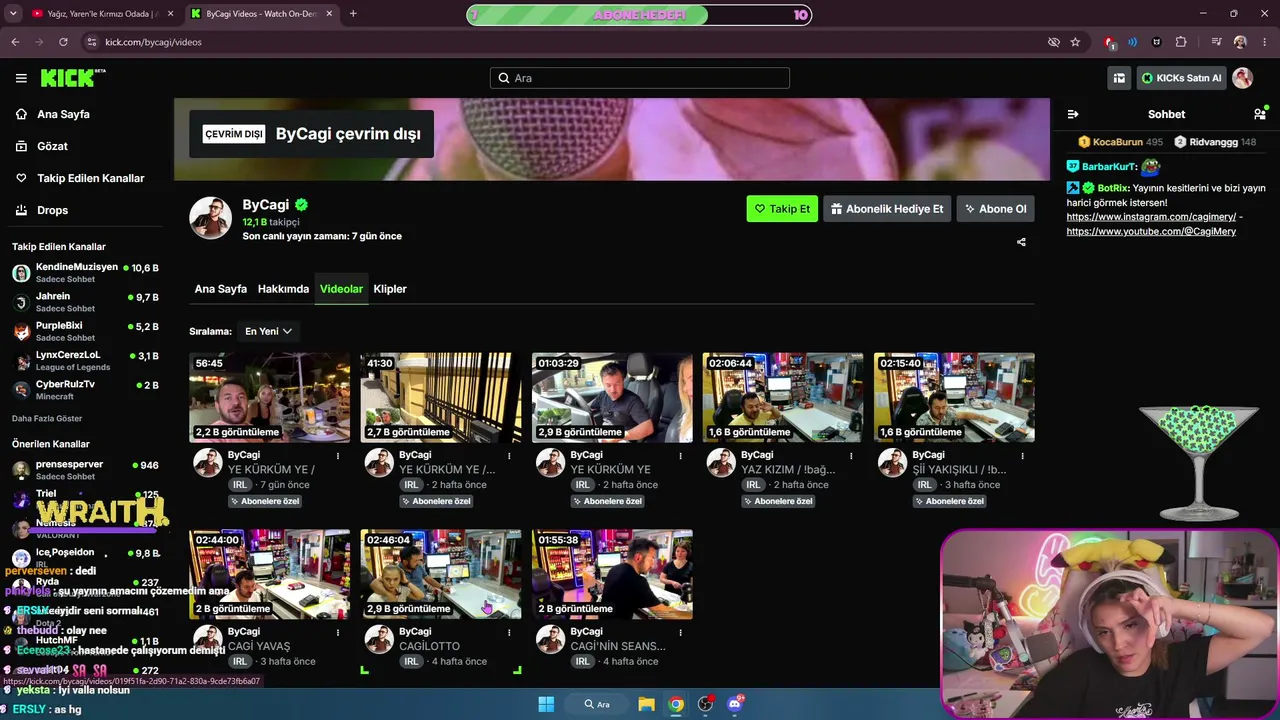Viewport: 1280px width, 720px height.
Task: Play the 01:03:29 video thumbnail
Action: coord(612,397)
